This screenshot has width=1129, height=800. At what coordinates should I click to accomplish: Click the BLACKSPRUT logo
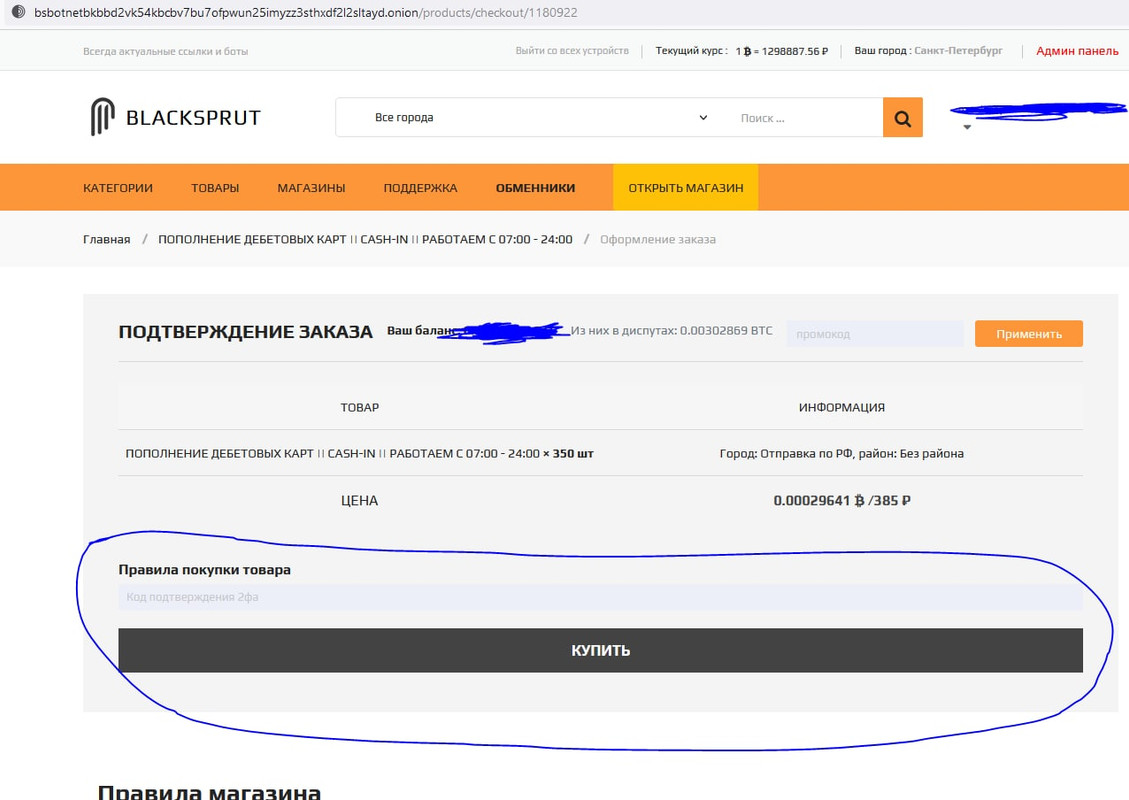pyautogui.click(x=175, y=117)
